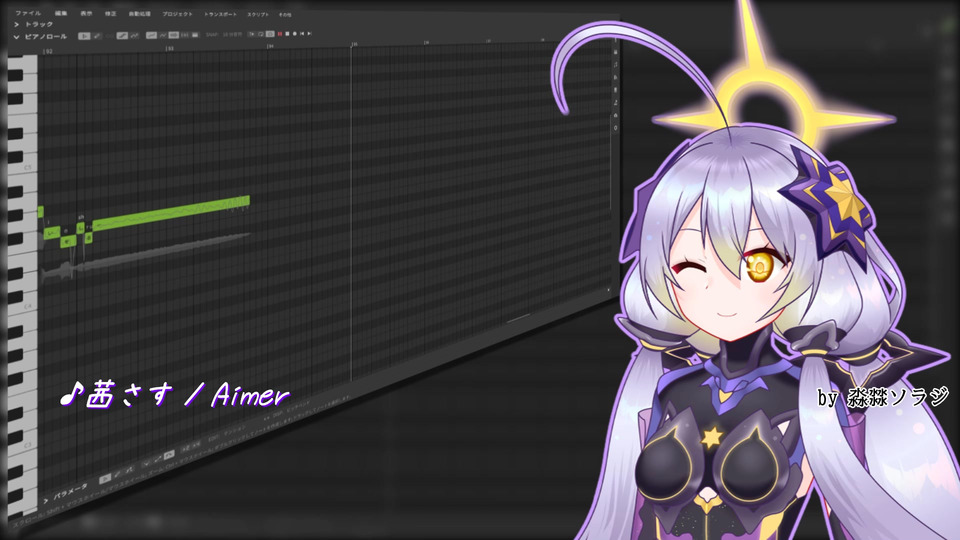Open the プロジェクト menu
Image resolution: width=960 pixels, height=540 pixels.
pos(178,13)
